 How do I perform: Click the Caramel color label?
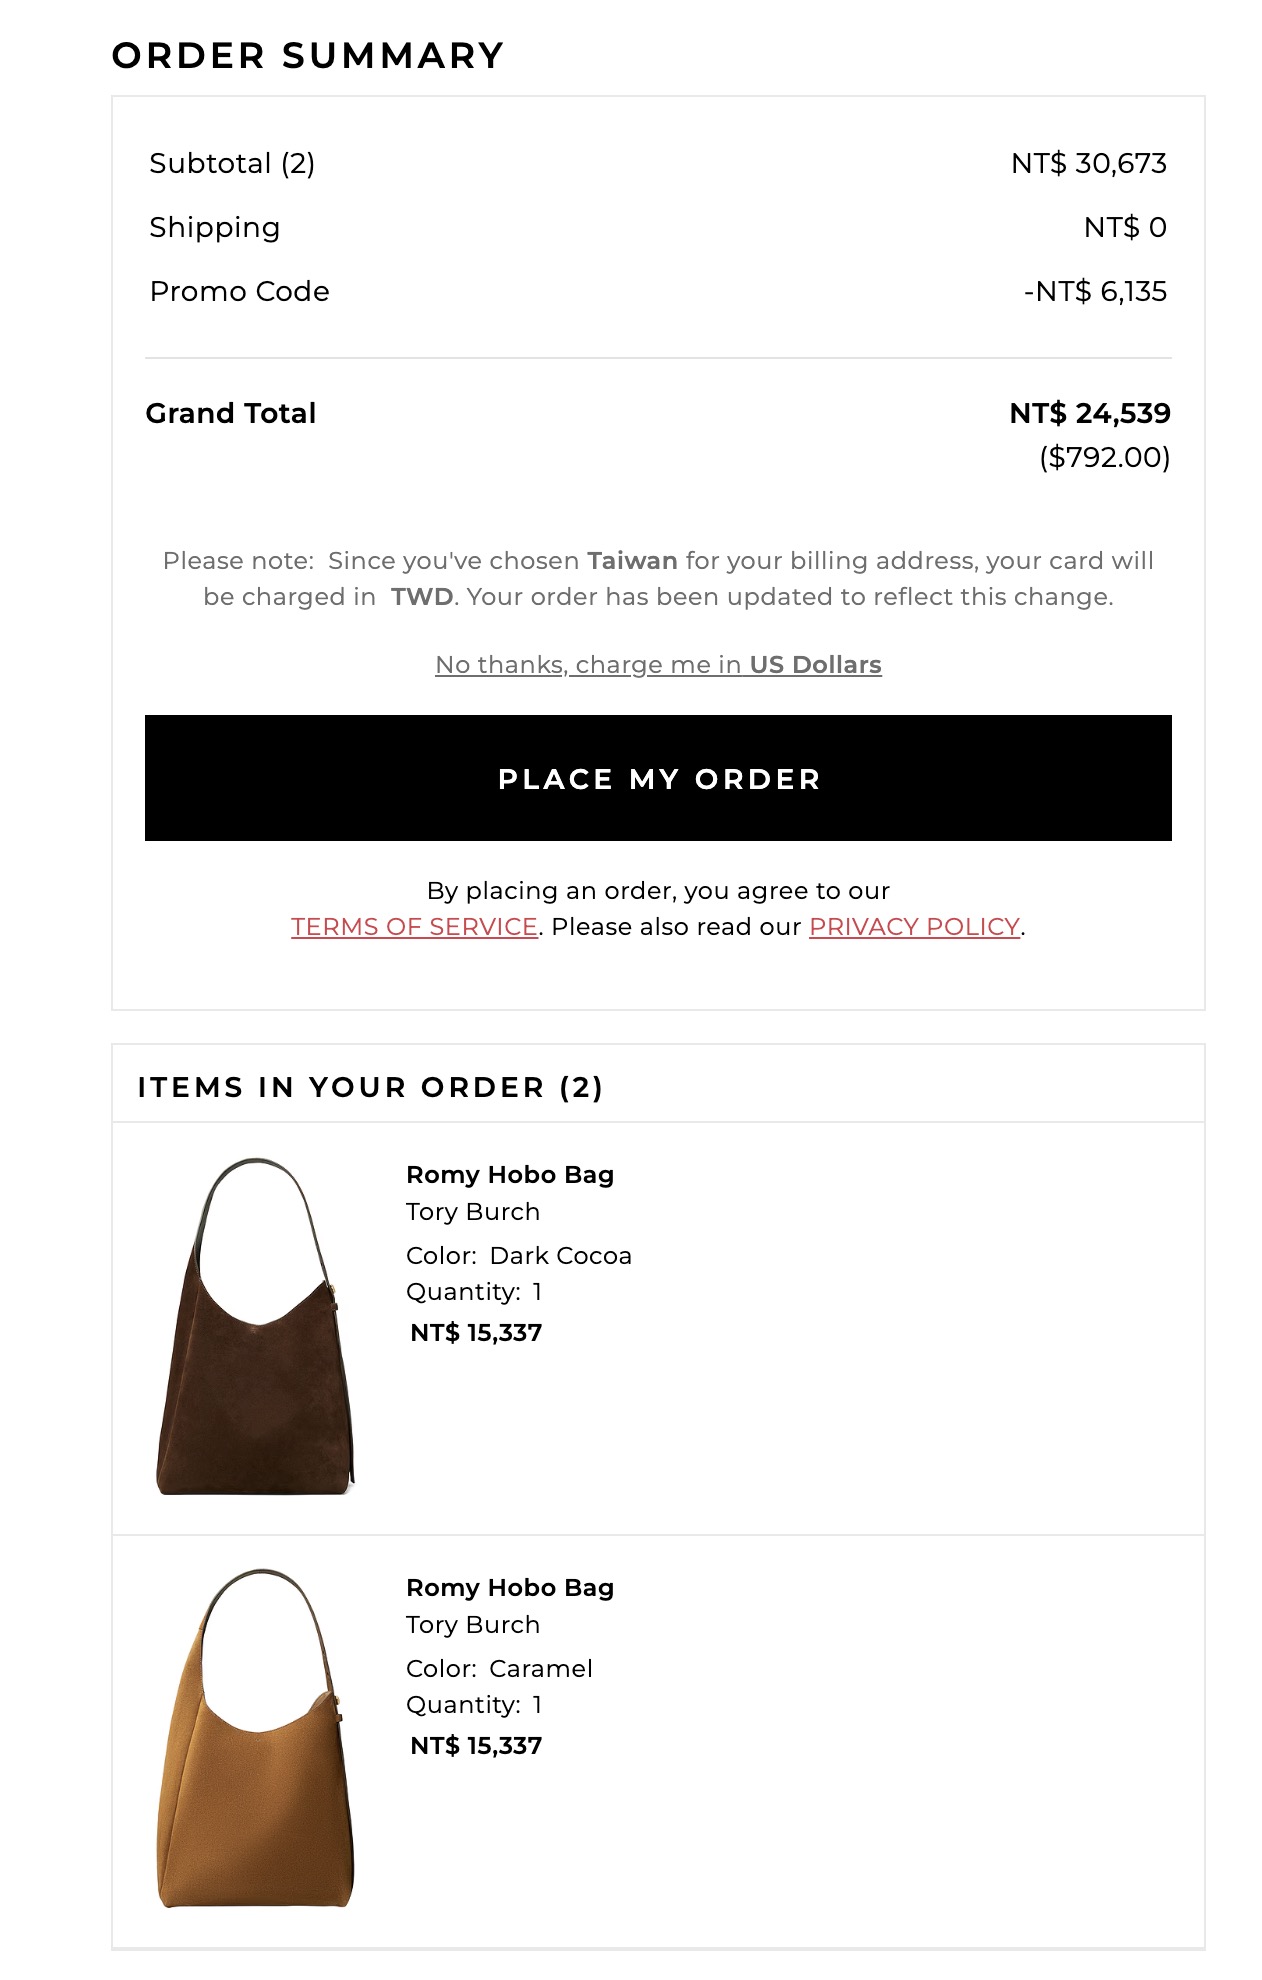coord(499,1669)
